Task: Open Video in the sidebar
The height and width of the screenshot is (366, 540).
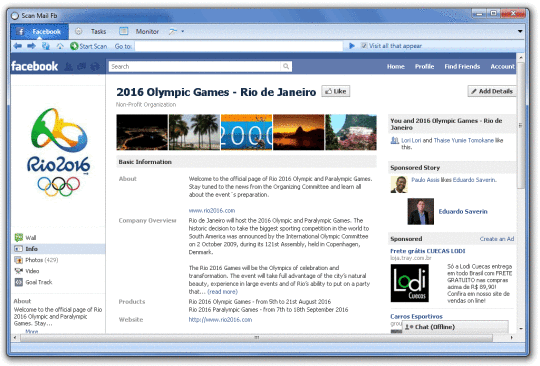Action: (x=32, y=271)
